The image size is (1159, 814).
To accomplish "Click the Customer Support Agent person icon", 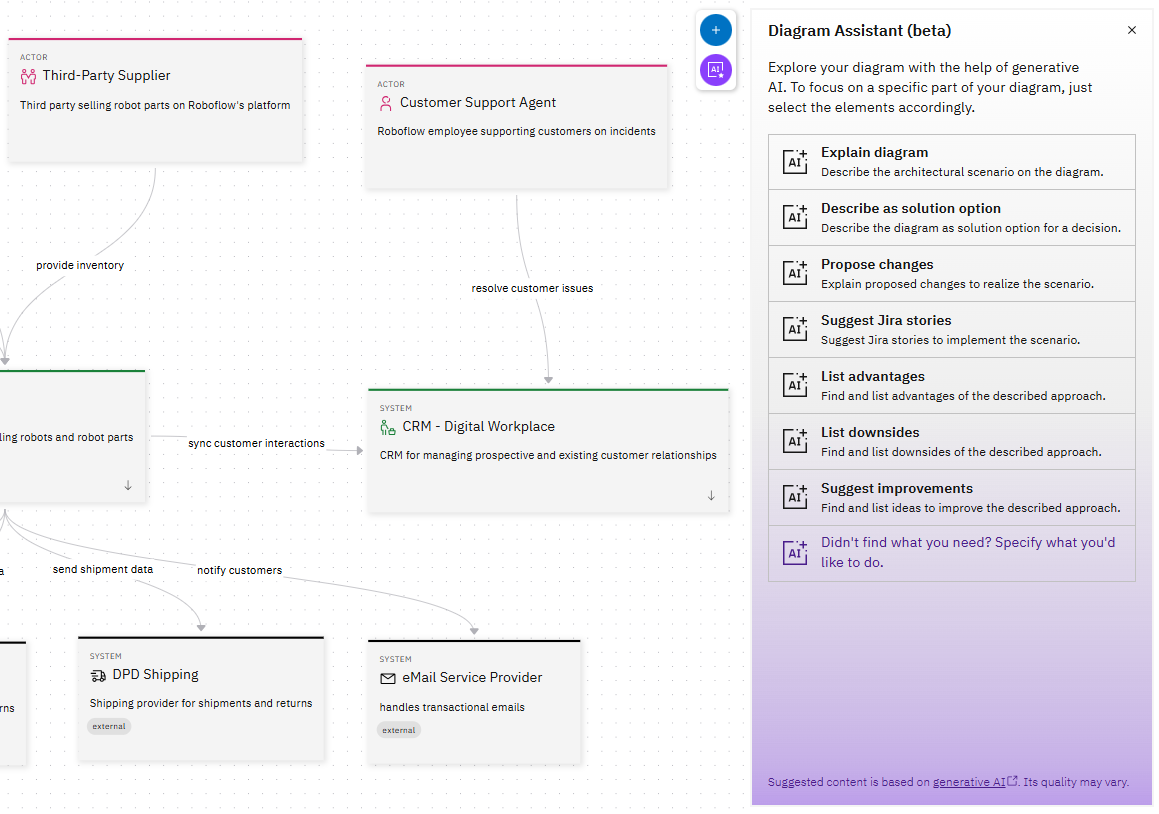I will [x=386, y=103].
